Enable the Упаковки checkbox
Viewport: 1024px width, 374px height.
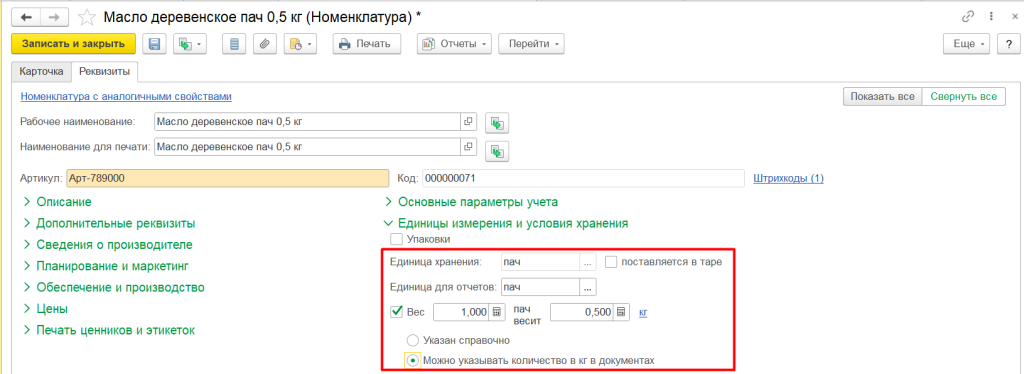(396, 240)
